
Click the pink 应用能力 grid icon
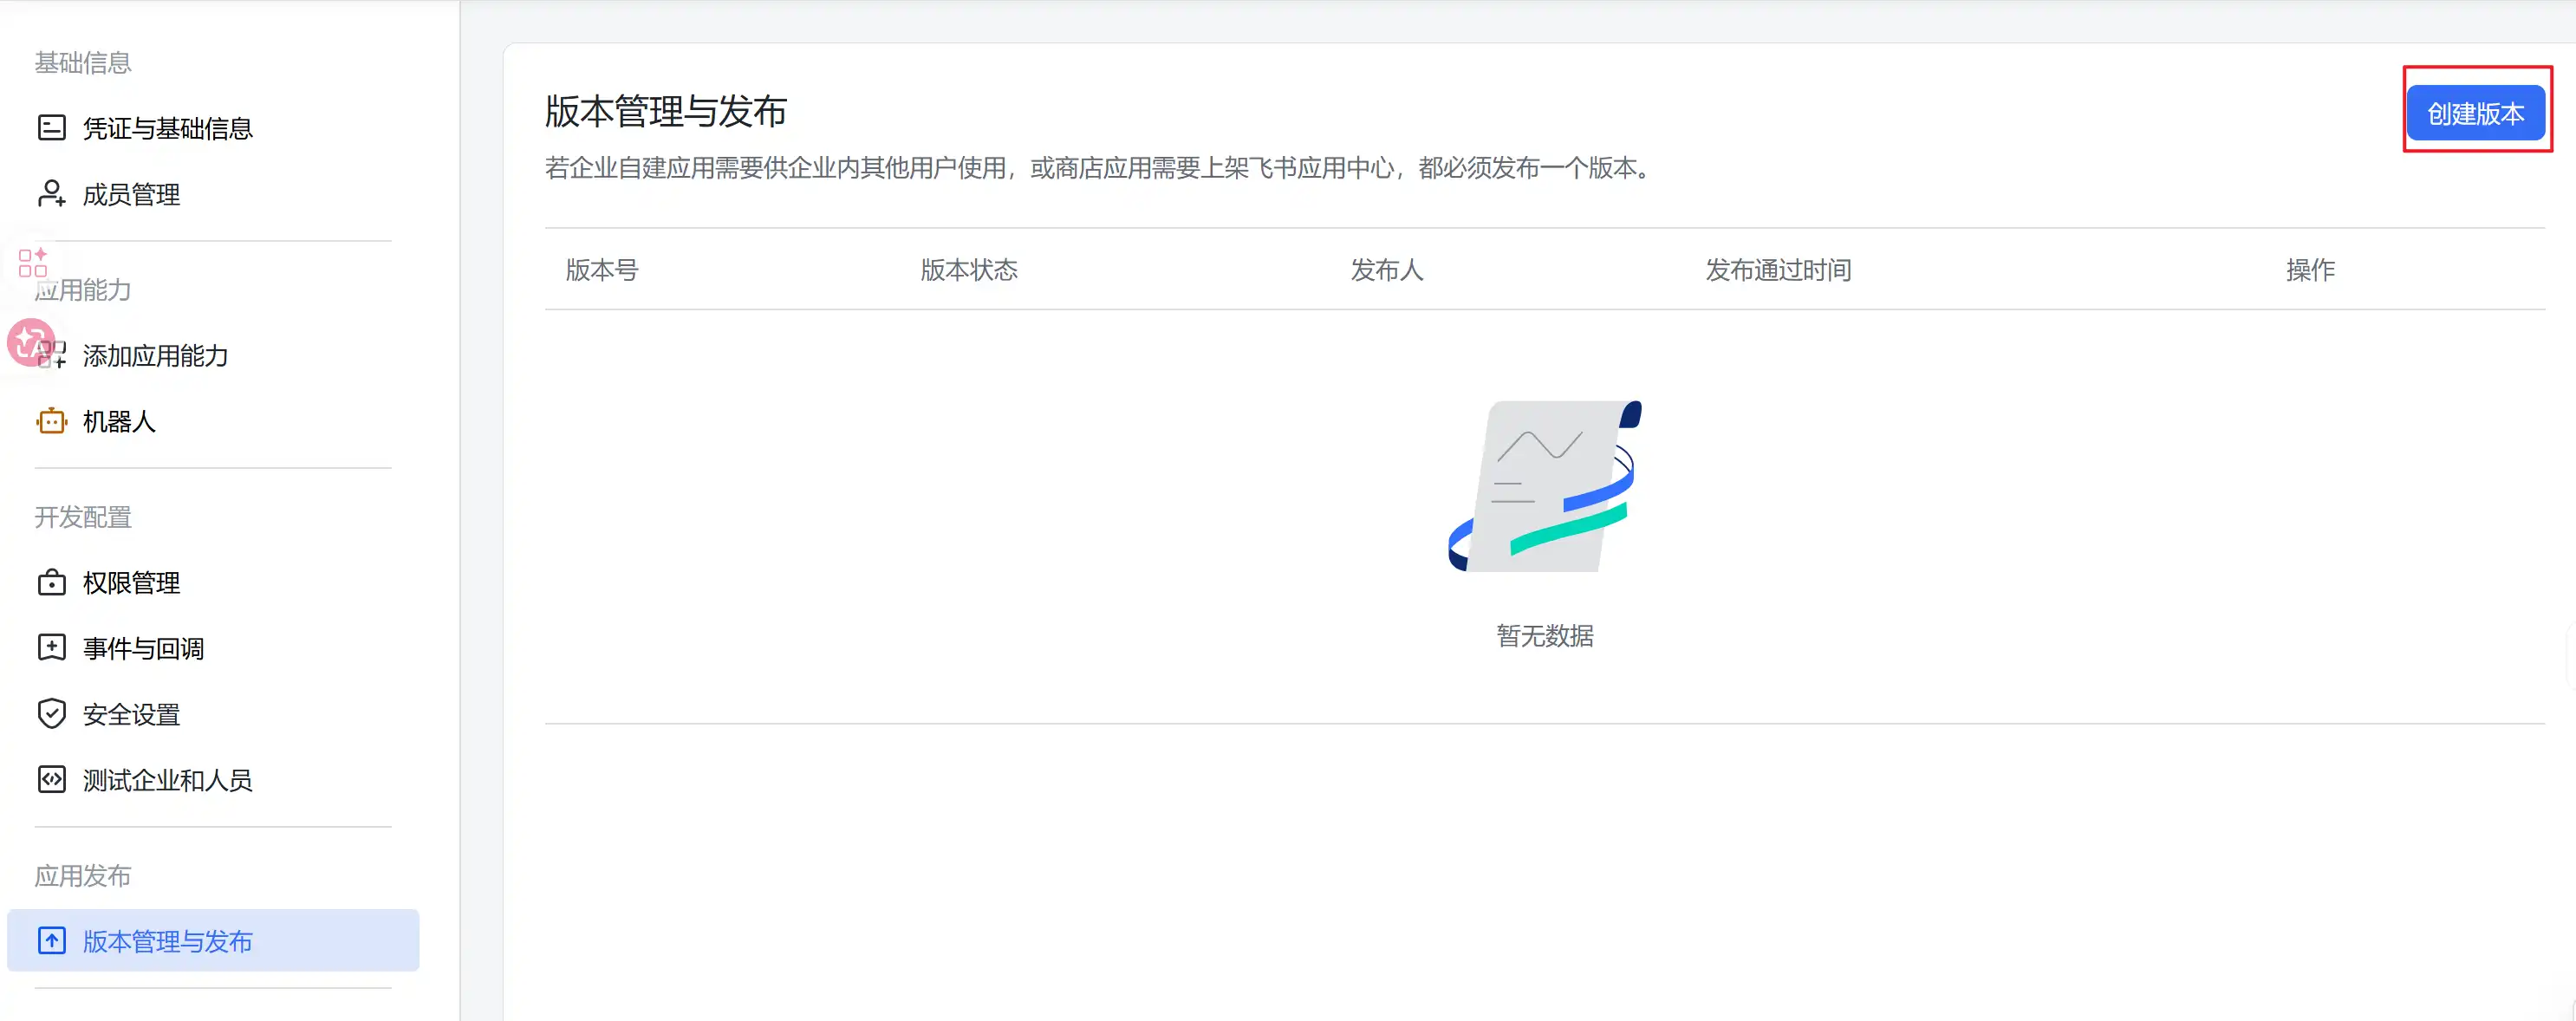click(x=31, y=263)
